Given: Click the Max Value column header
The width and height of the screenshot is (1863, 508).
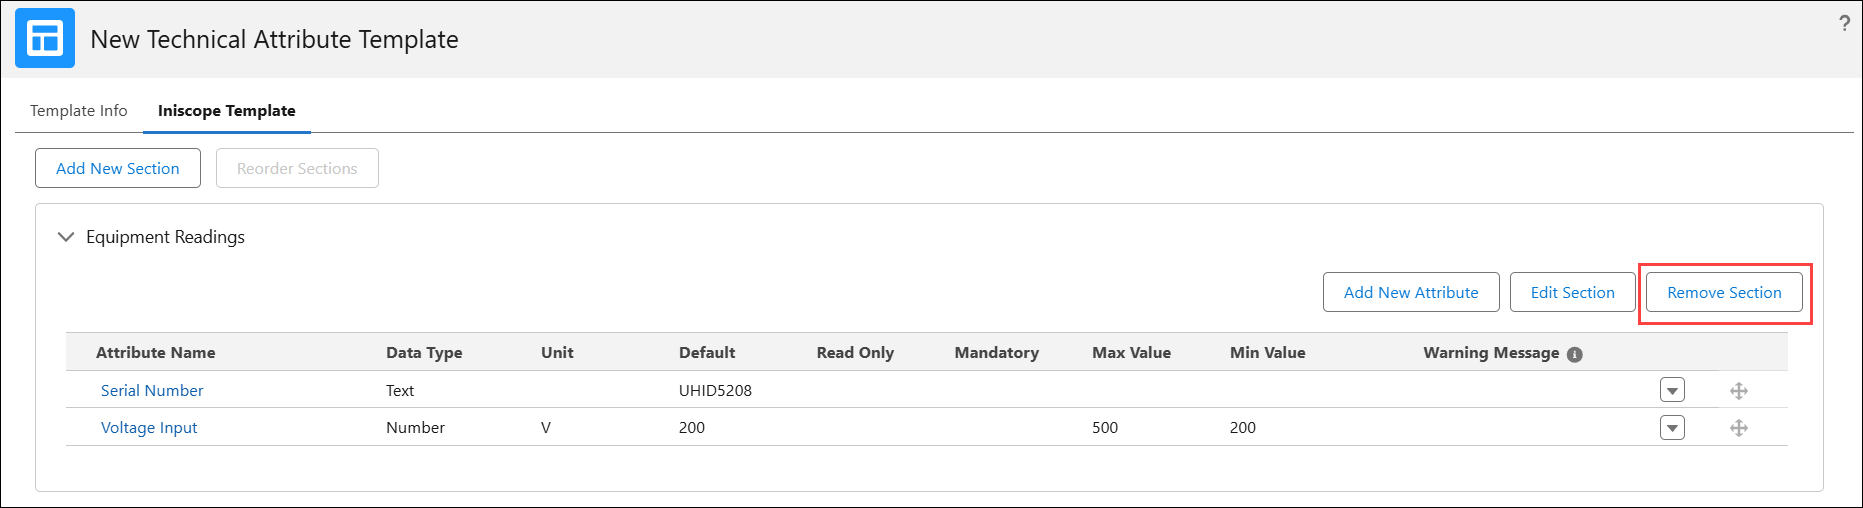Looking at the screenshot, I should point(1131,352).
